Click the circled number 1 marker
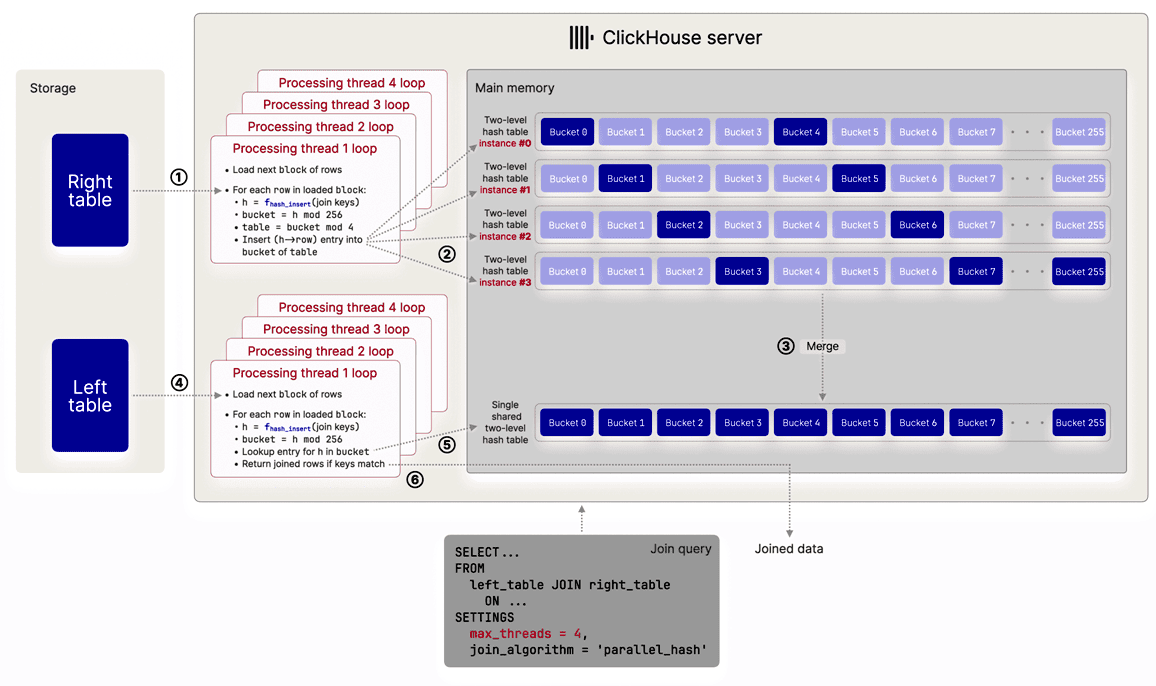Screen dimensions: 1156x686 178,177
